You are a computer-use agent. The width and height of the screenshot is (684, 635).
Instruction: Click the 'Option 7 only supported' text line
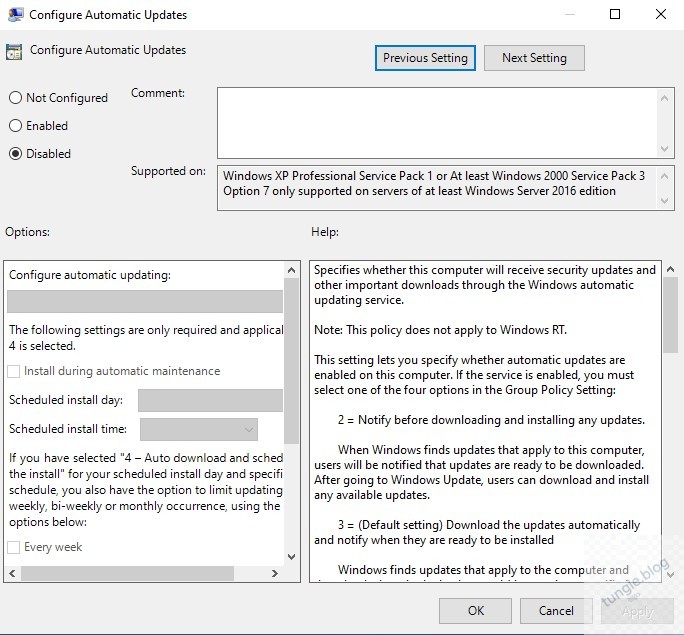coord(419,191)
